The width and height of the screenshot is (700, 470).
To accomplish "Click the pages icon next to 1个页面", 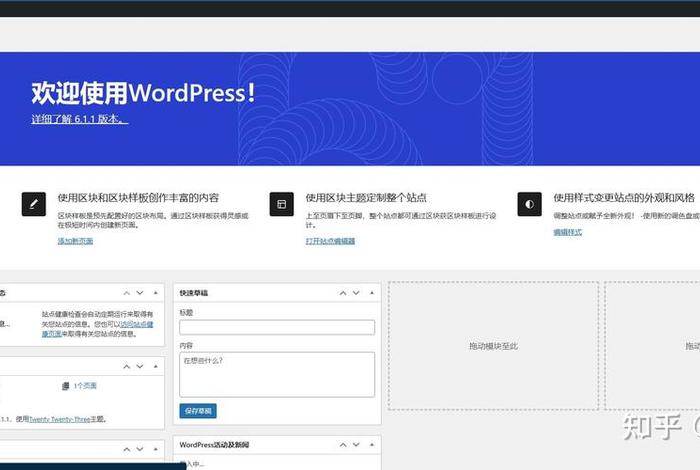I will click(66, 386).
